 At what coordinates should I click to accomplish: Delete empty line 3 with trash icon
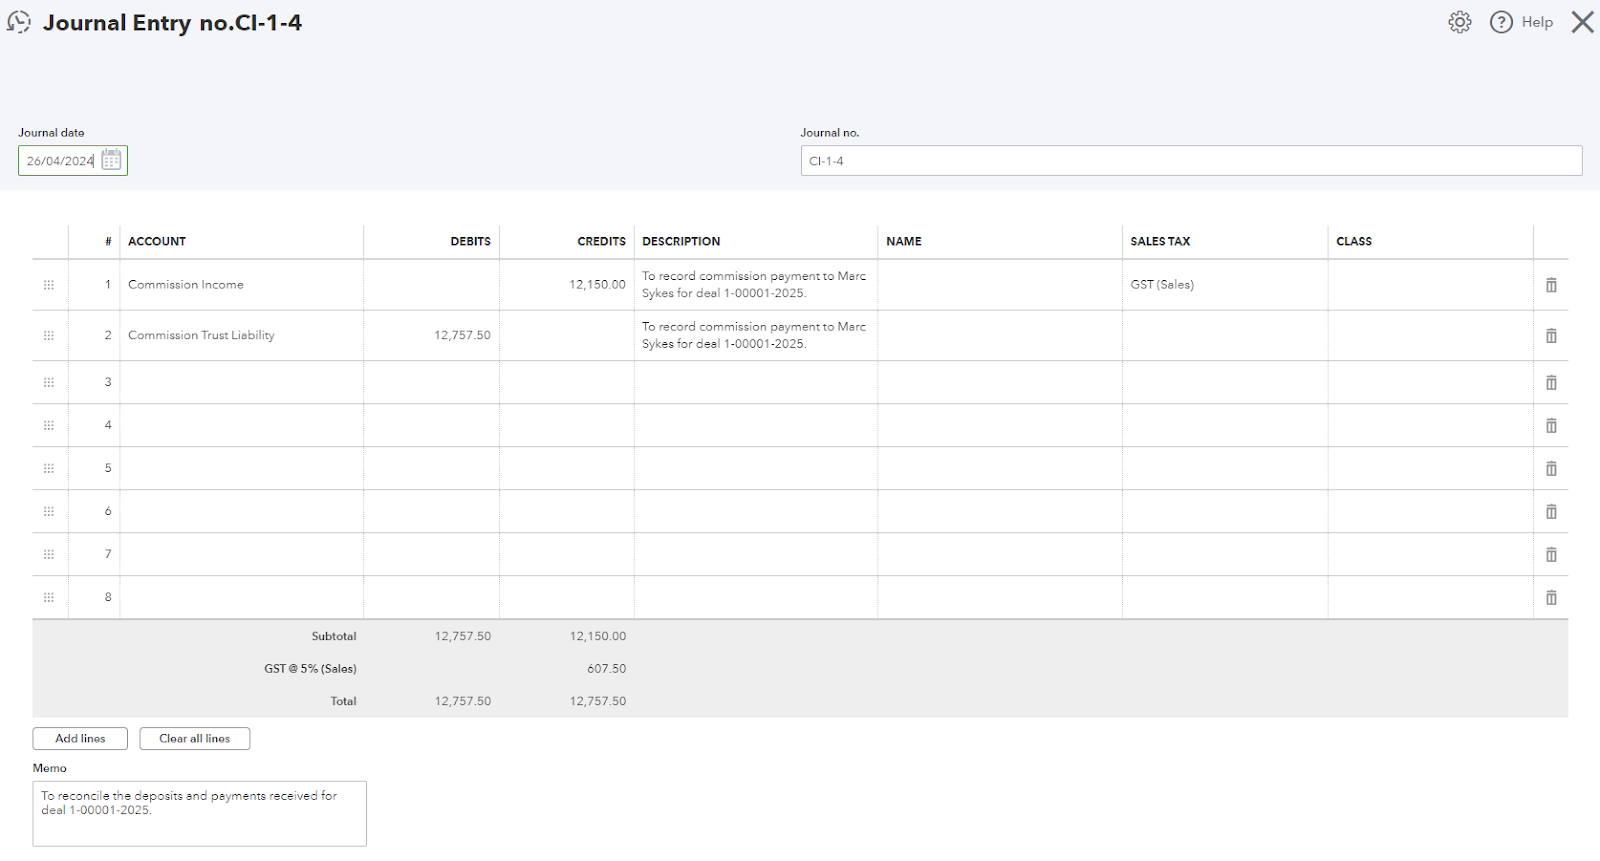pos(1551,383)
